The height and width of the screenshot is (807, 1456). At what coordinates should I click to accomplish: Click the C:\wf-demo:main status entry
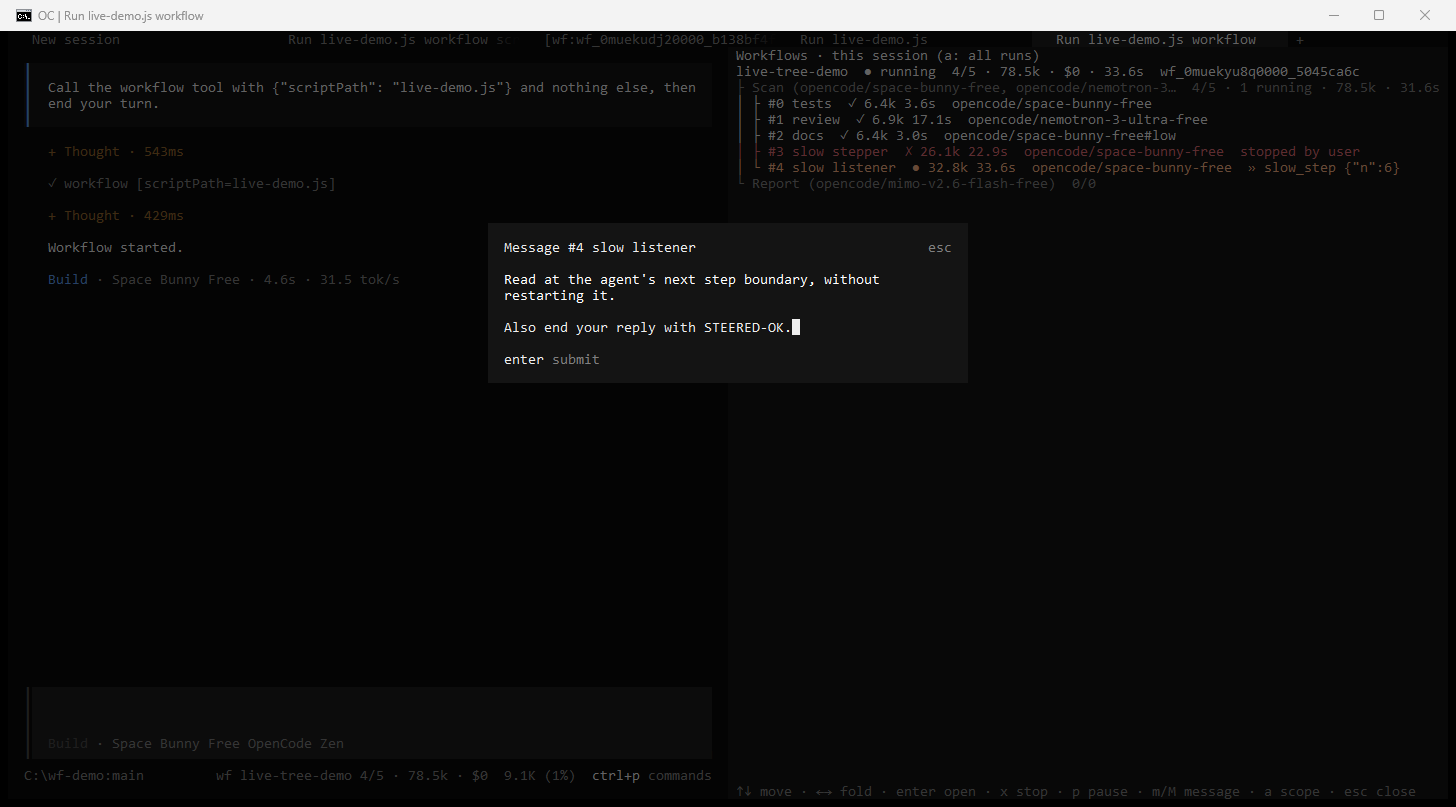[84, 776]
